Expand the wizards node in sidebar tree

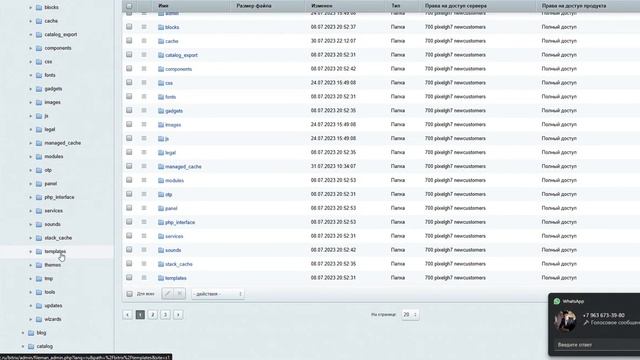pyautogui.click(x=30, y=319)
